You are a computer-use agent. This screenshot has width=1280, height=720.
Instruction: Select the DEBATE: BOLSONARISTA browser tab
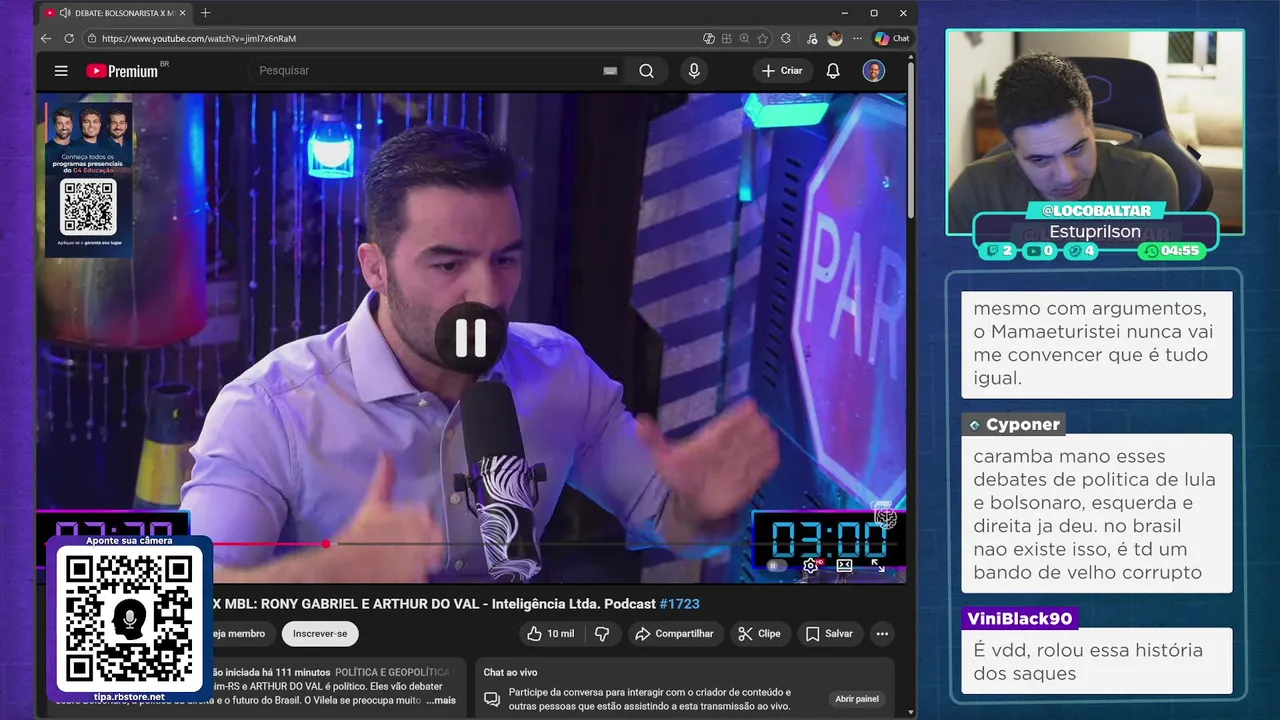point(114,13)
